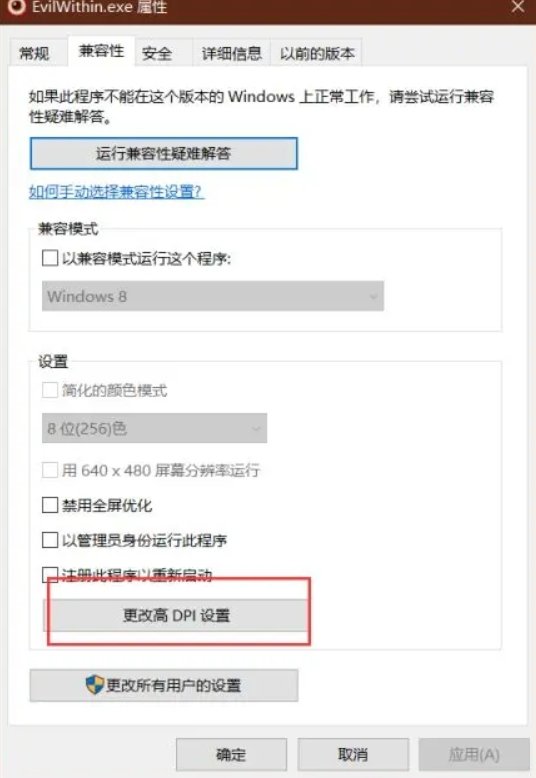Open the Windows 8 compatibility dropdown
This screenshot has height=778, width=536.
pyautogui.click(x=213, y=296)
